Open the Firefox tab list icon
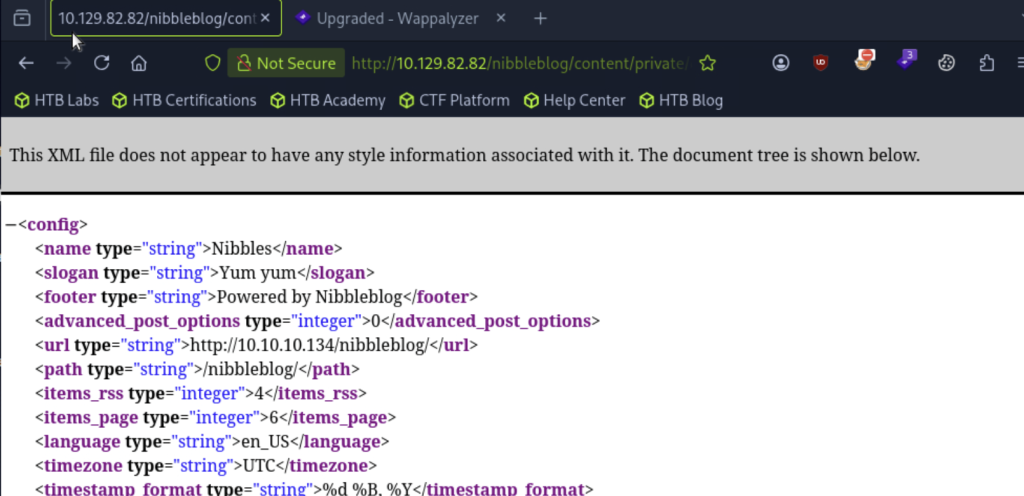Viewport: 1024px width, 496px height. (22, 18)
